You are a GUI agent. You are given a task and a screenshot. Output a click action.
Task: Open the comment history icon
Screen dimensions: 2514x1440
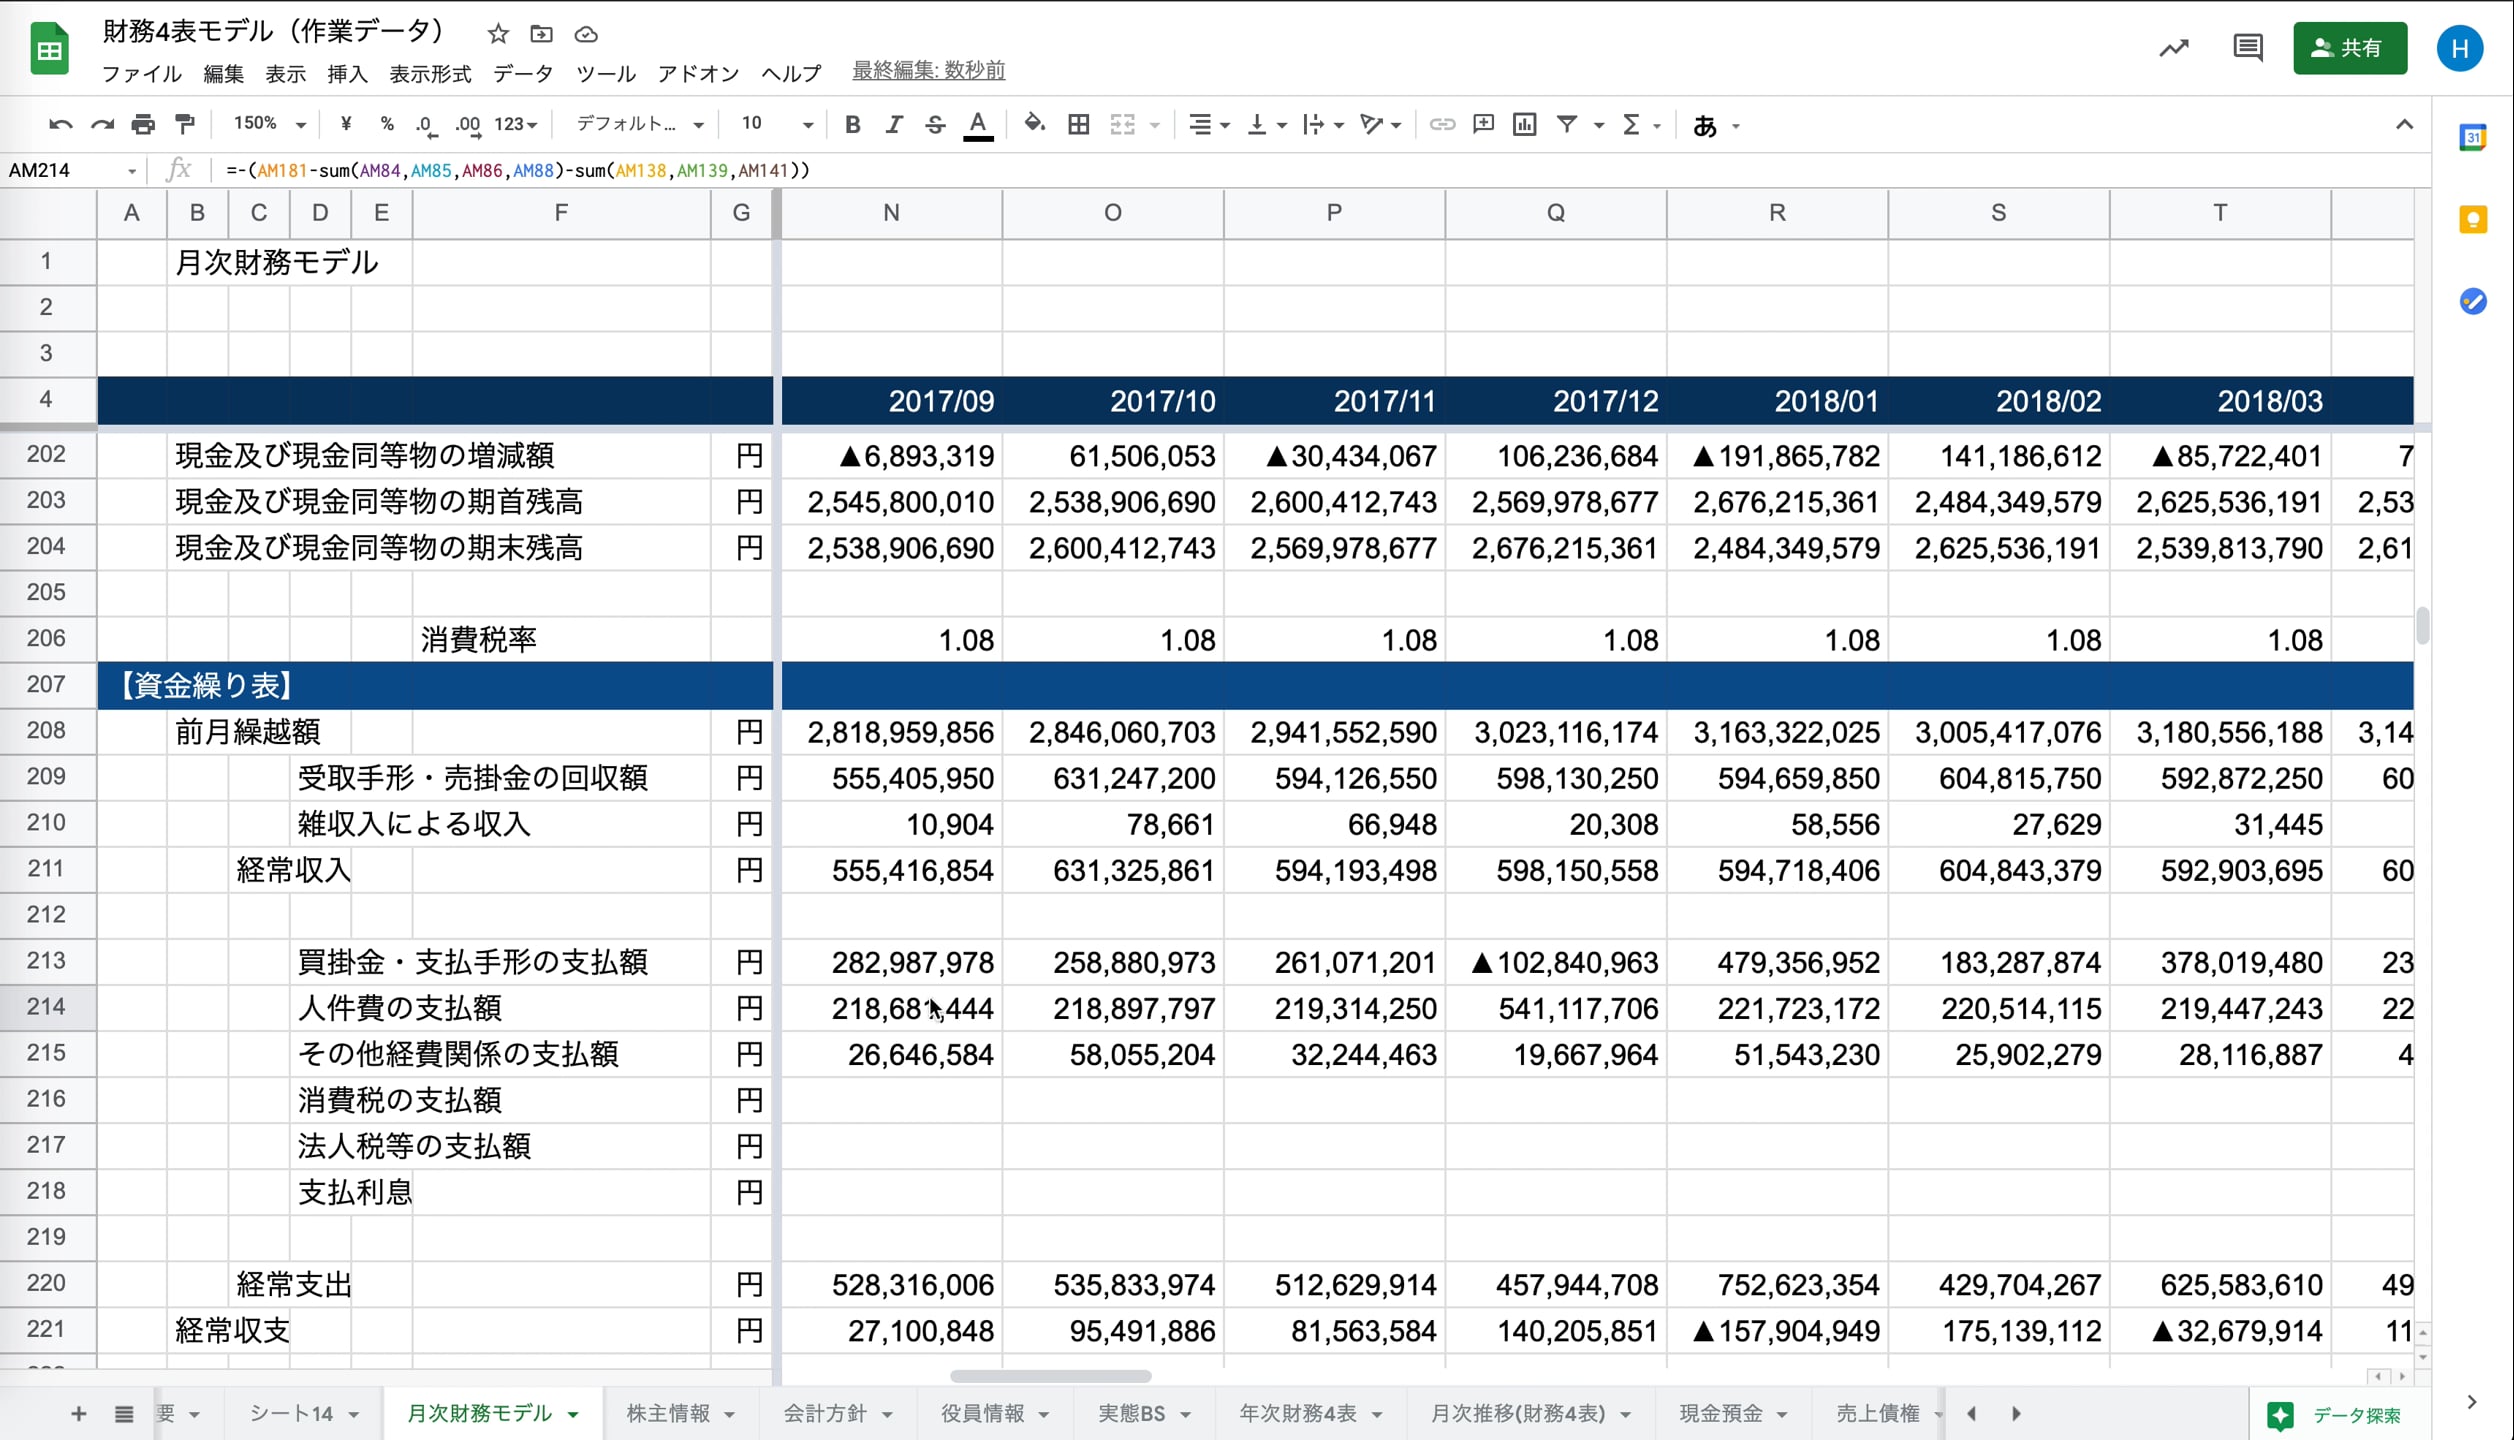point(2247,48)
